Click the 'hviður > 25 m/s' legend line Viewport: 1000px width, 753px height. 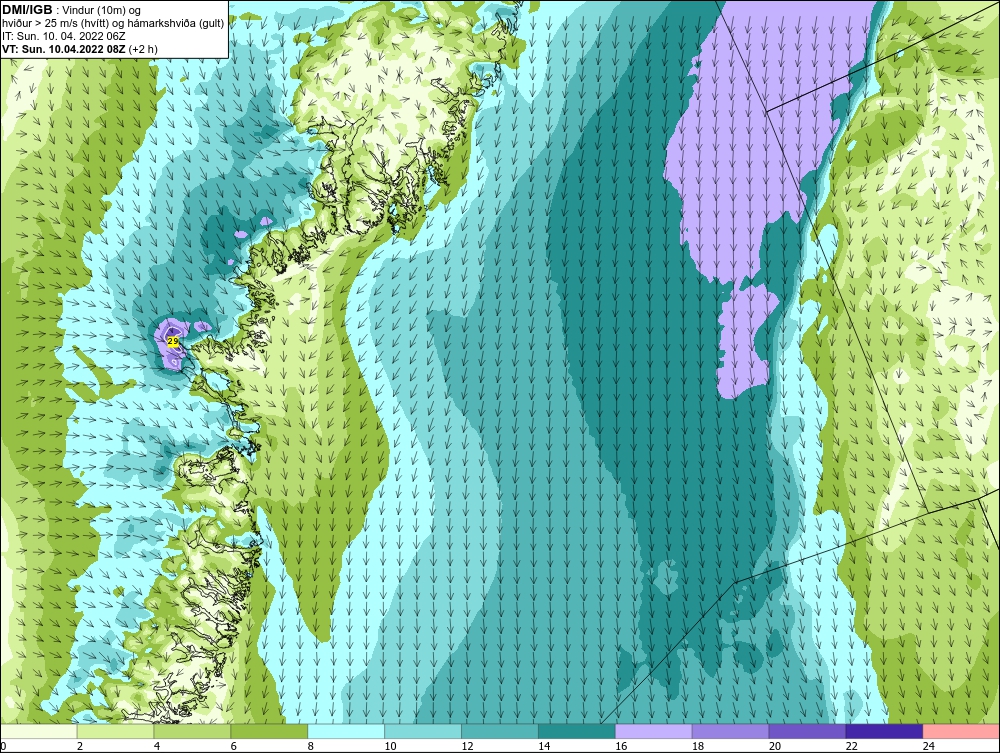click(x=113, y=24)
